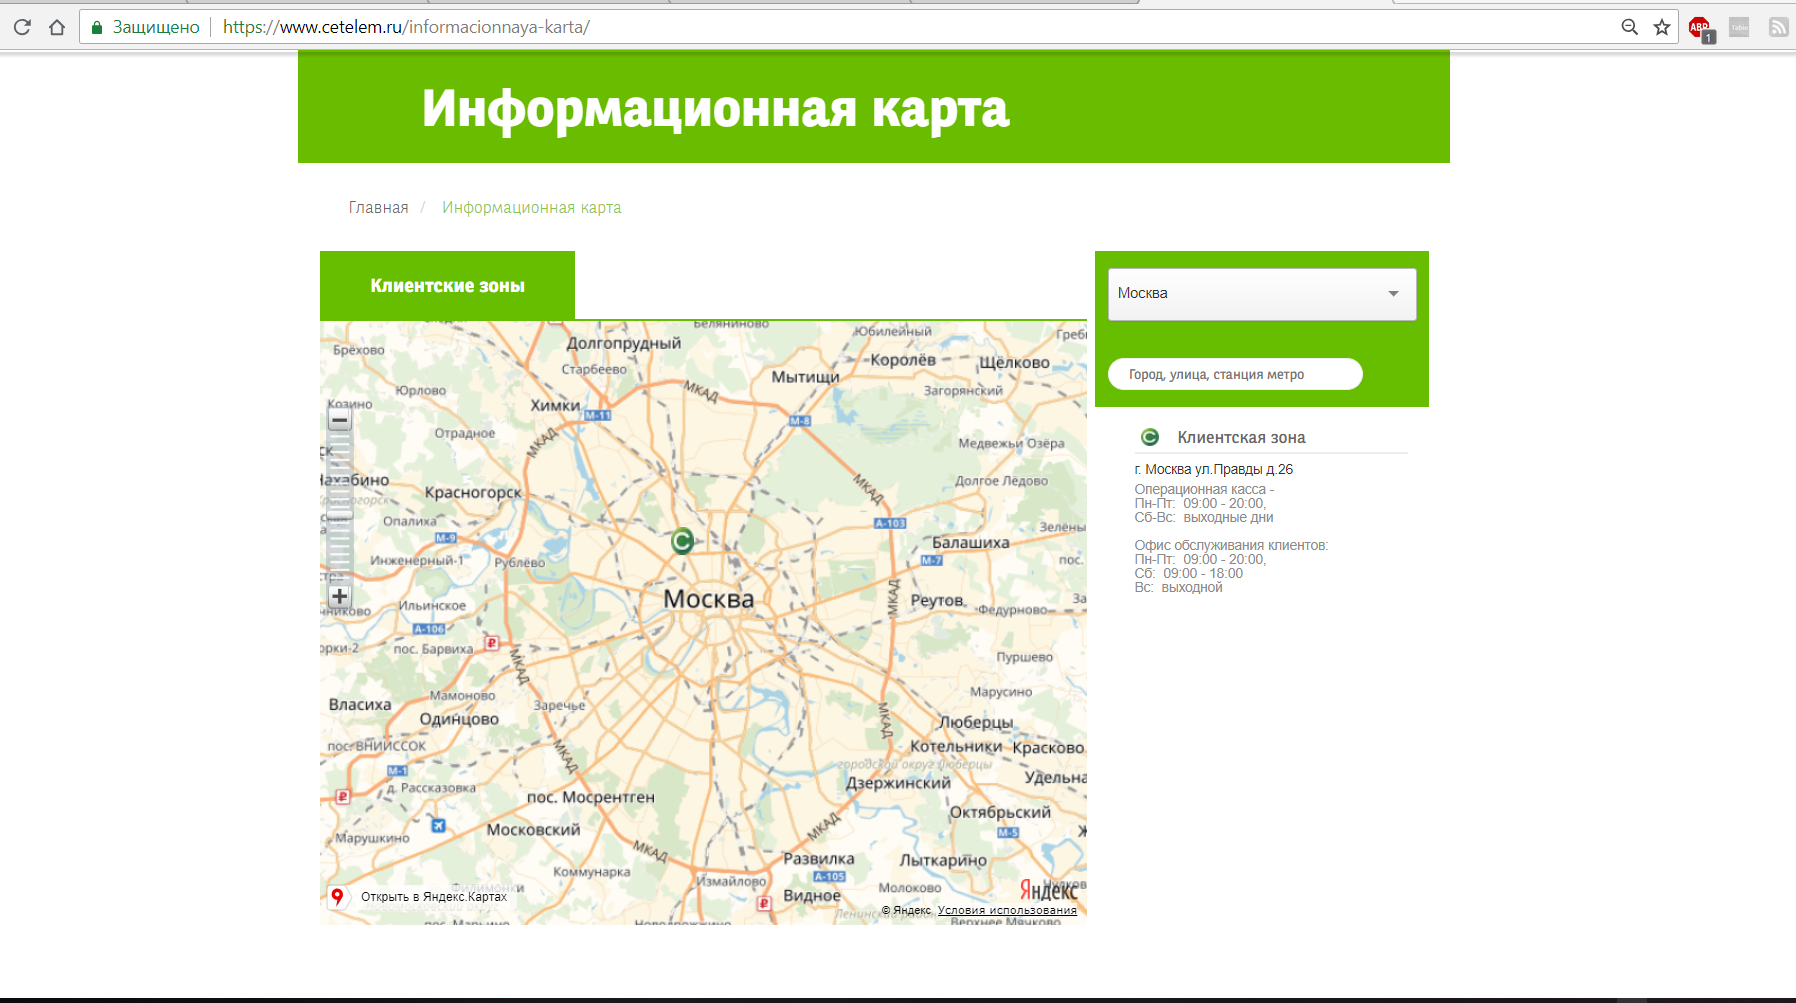
Task: Click the Защищено secure label
Action: (x=156, y=27)
